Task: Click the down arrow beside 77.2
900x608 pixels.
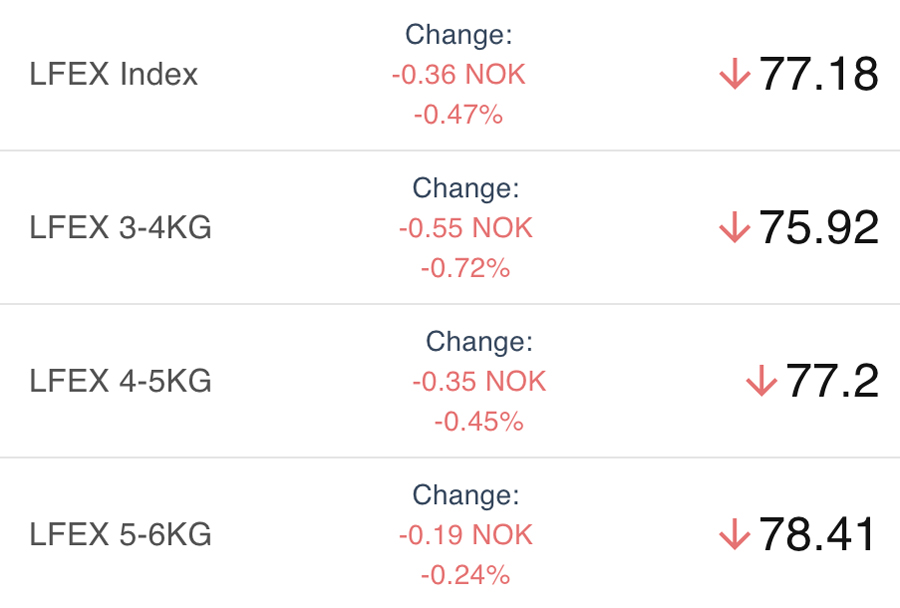Action: [x=761, y=381]
